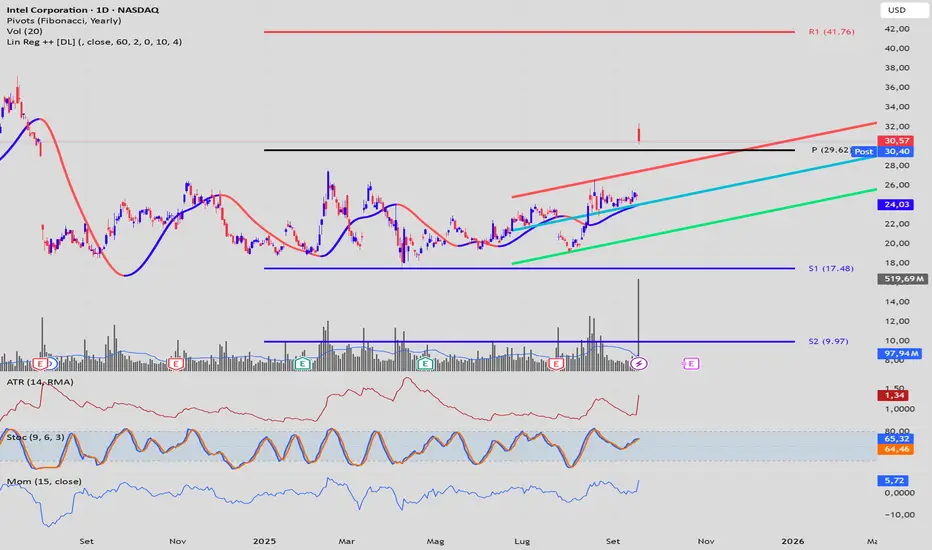Screen dimensions: 932x550
Task: Click the red 30,57 last price label
Action: click(x=896, y=141)
